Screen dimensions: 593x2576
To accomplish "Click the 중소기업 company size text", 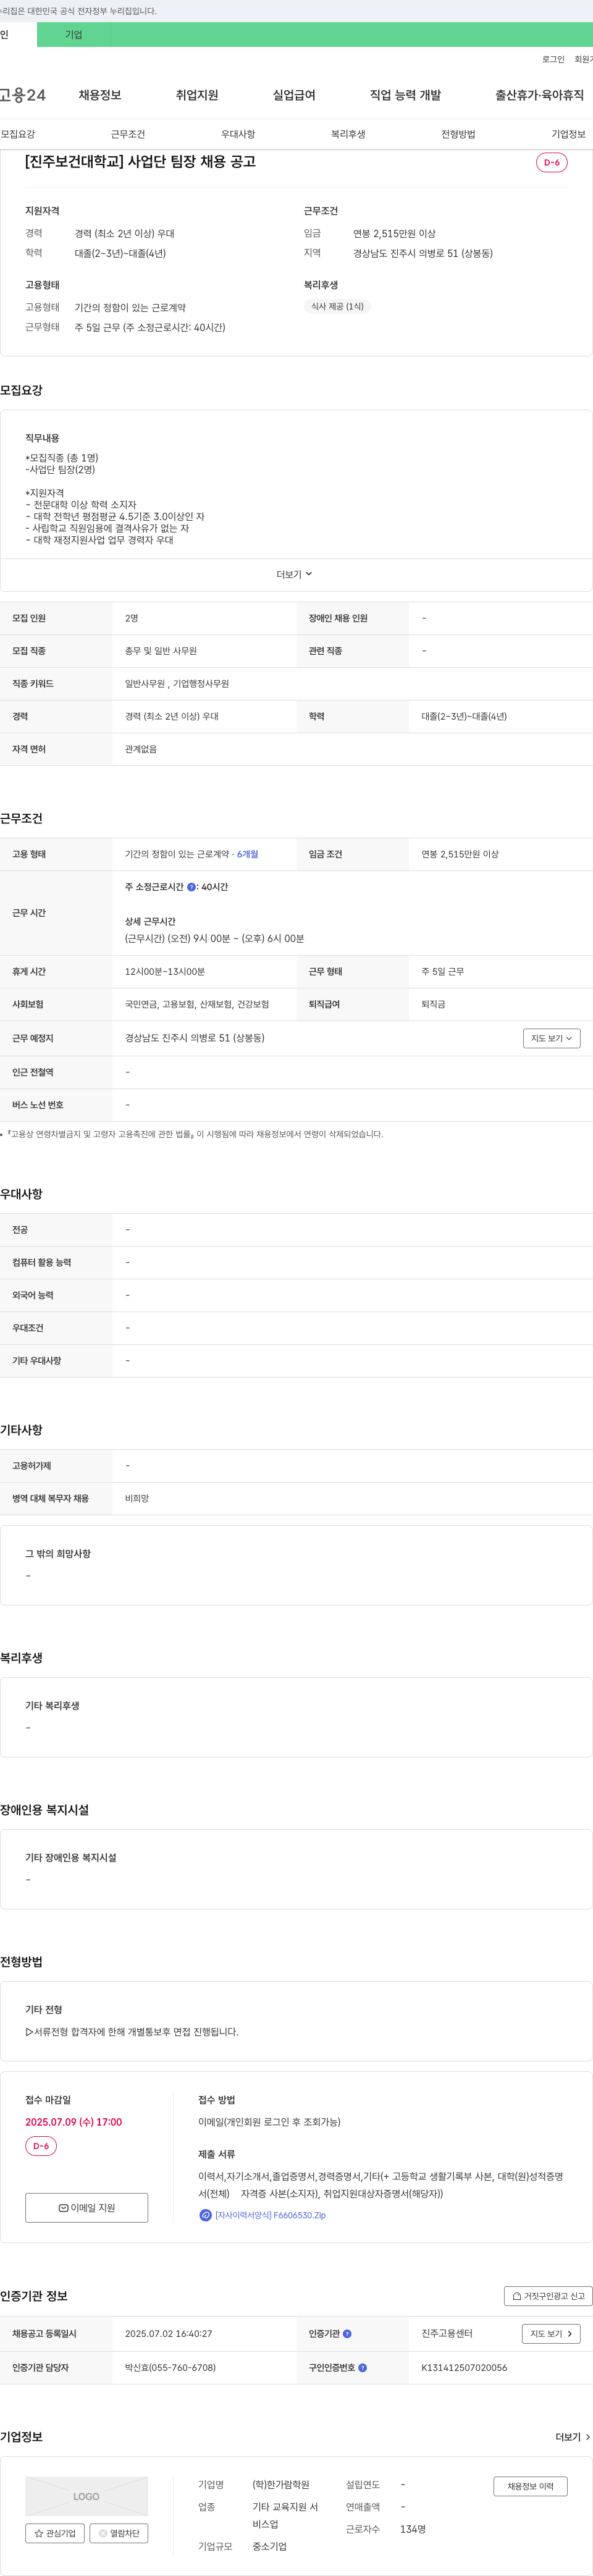I will (x=269, y=2546).
